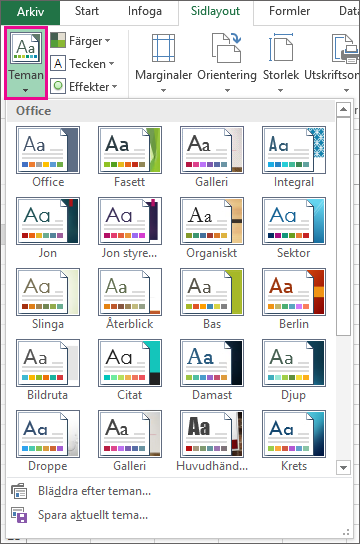Open the Utskriftsområde print area menu

(x=332, y=63)
